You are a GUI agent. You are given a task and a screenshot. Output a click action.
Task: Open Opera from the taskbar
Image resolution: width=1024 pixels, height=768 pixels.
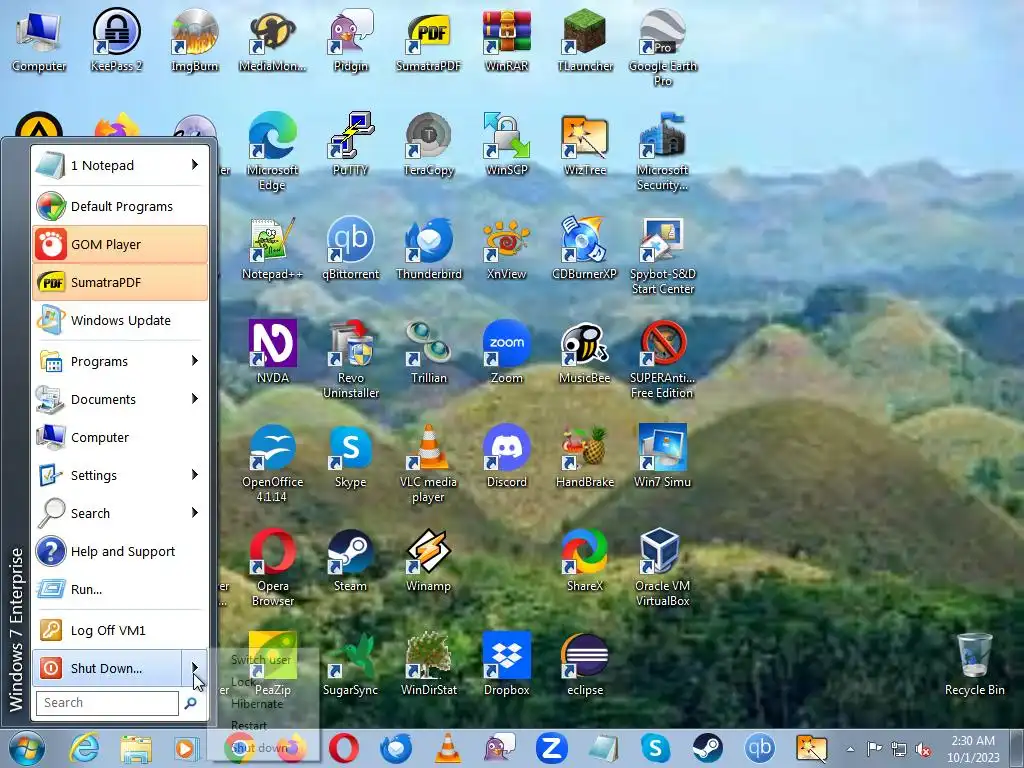344,748
